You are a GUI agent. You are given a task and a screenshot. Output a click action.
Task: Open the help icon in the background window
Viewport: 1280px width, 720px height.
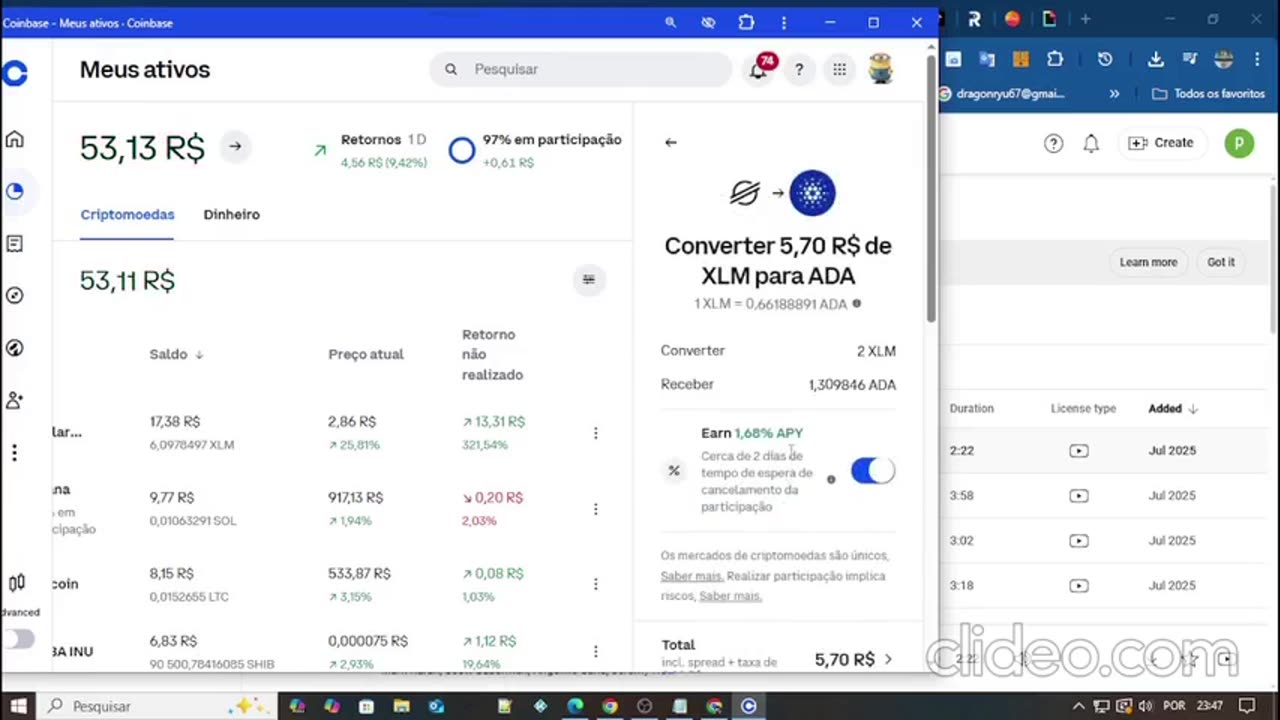1053,143
